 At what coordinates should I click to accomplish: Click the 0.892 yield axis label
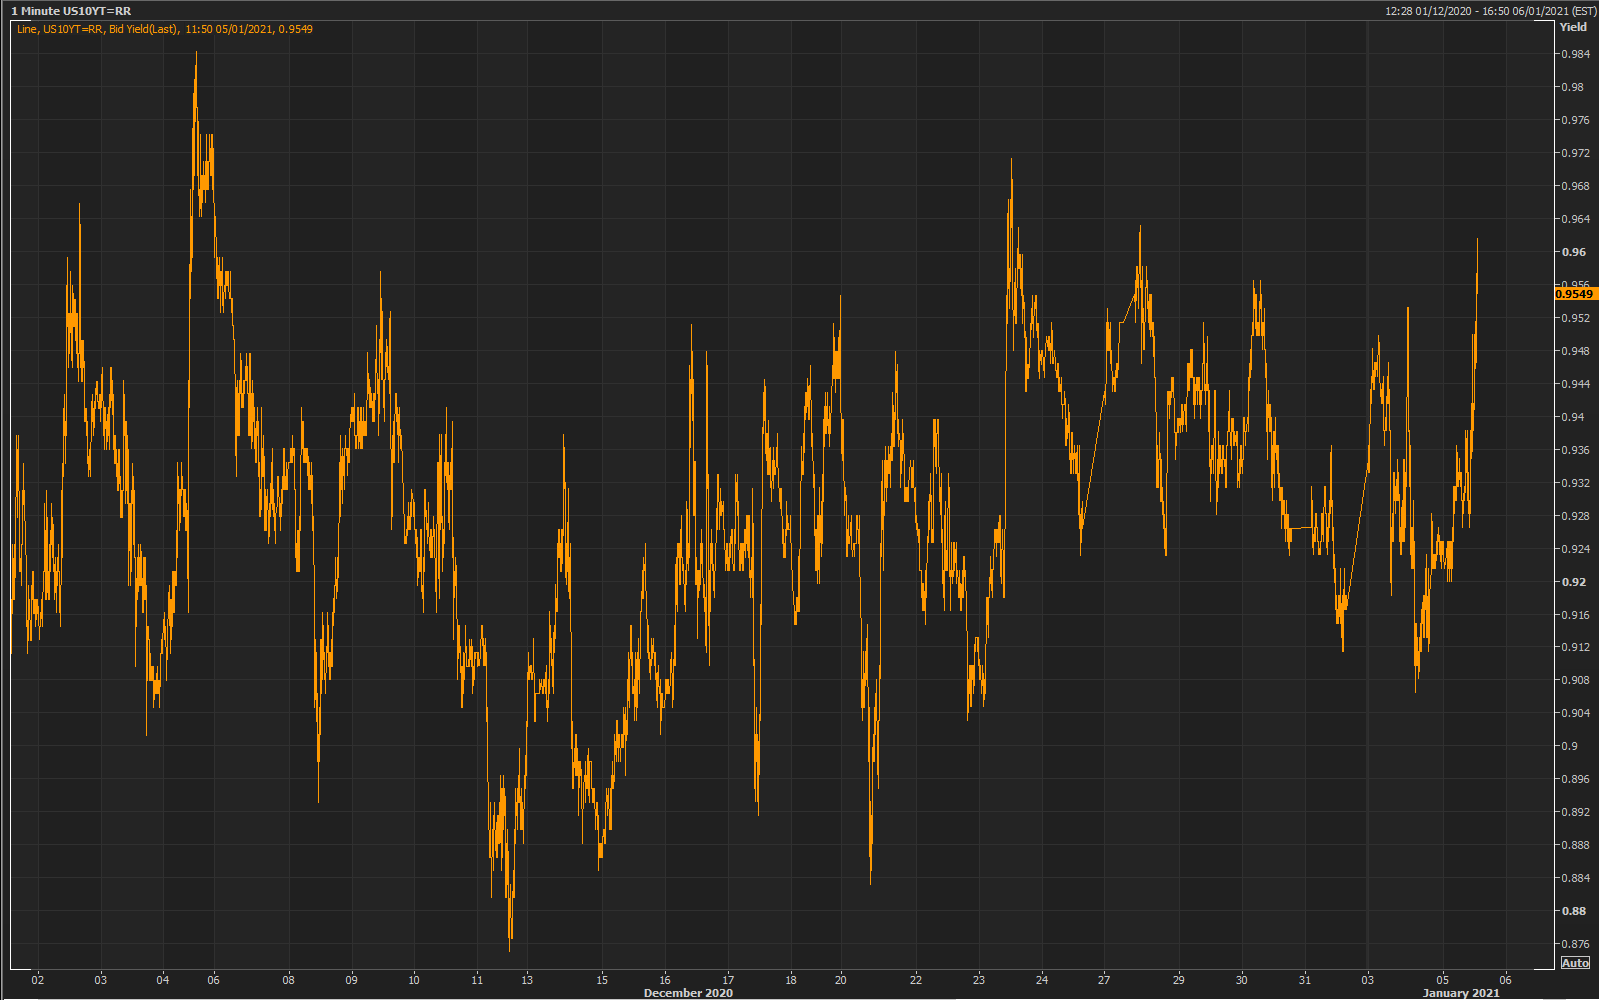[x=1576, y=812]
